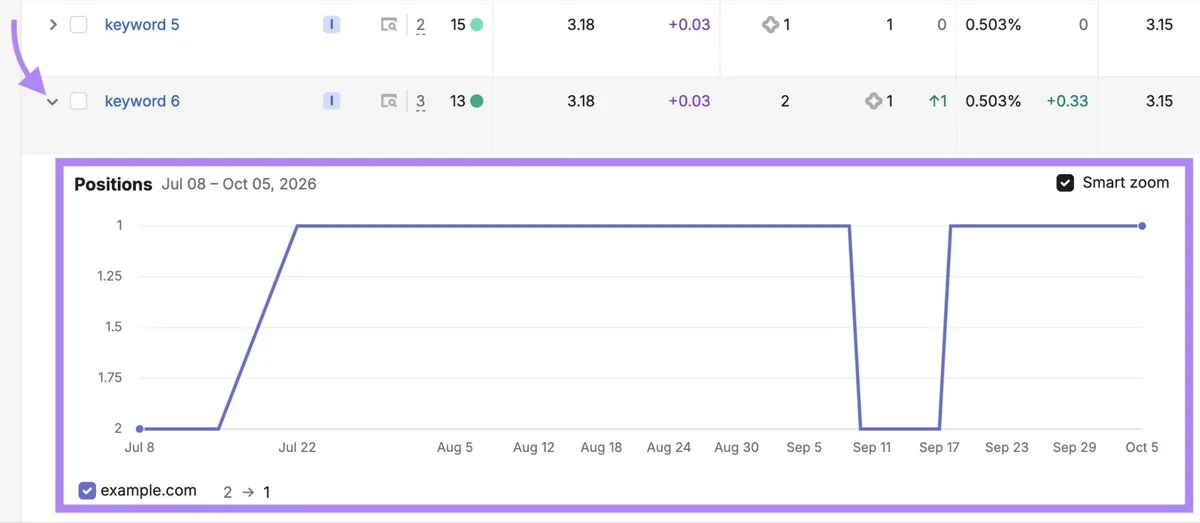This screenshot has width=1200, height=523.
Task: Click the 2 → 1 position change text
Action: point(246,492)
